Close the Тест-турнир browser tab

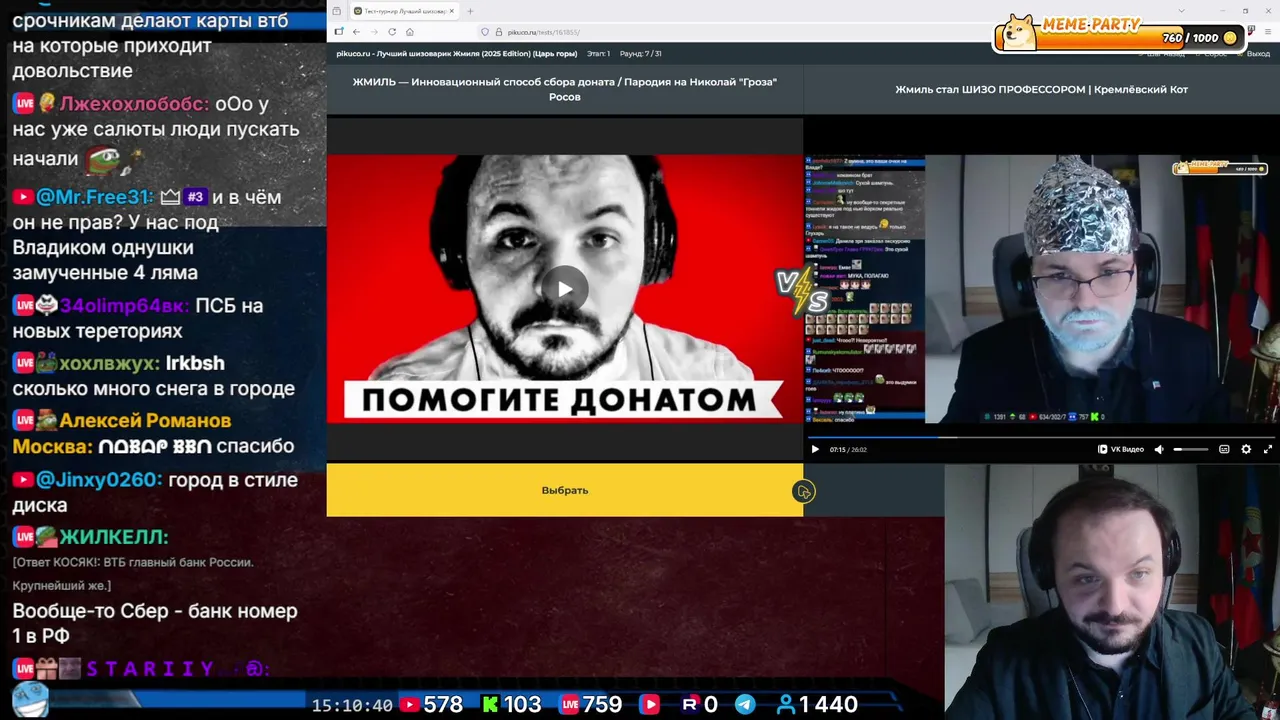coord(451,11)
